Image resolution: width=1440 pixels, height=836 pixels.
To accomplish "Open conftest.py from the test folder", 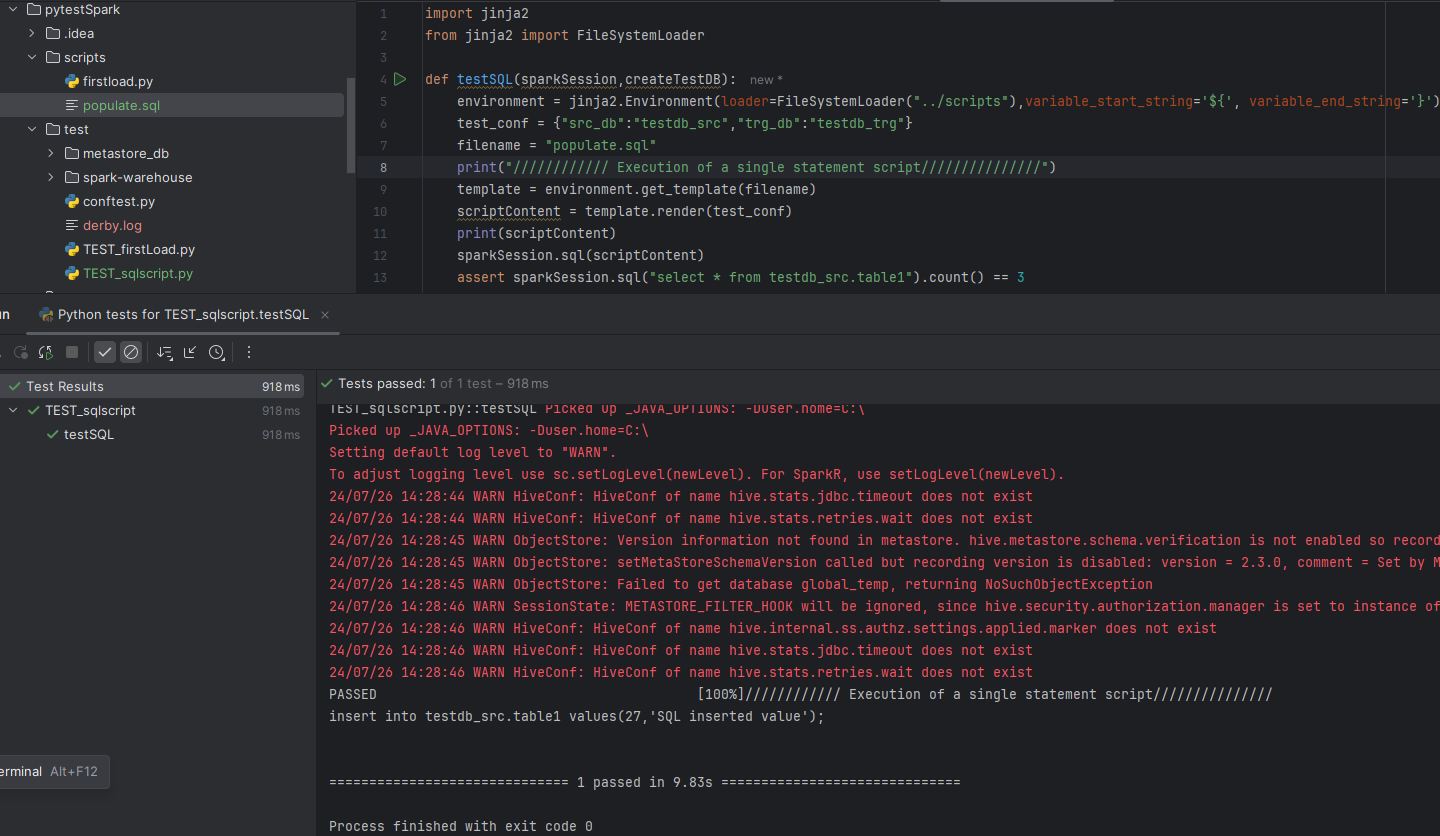I will point(118,201).
